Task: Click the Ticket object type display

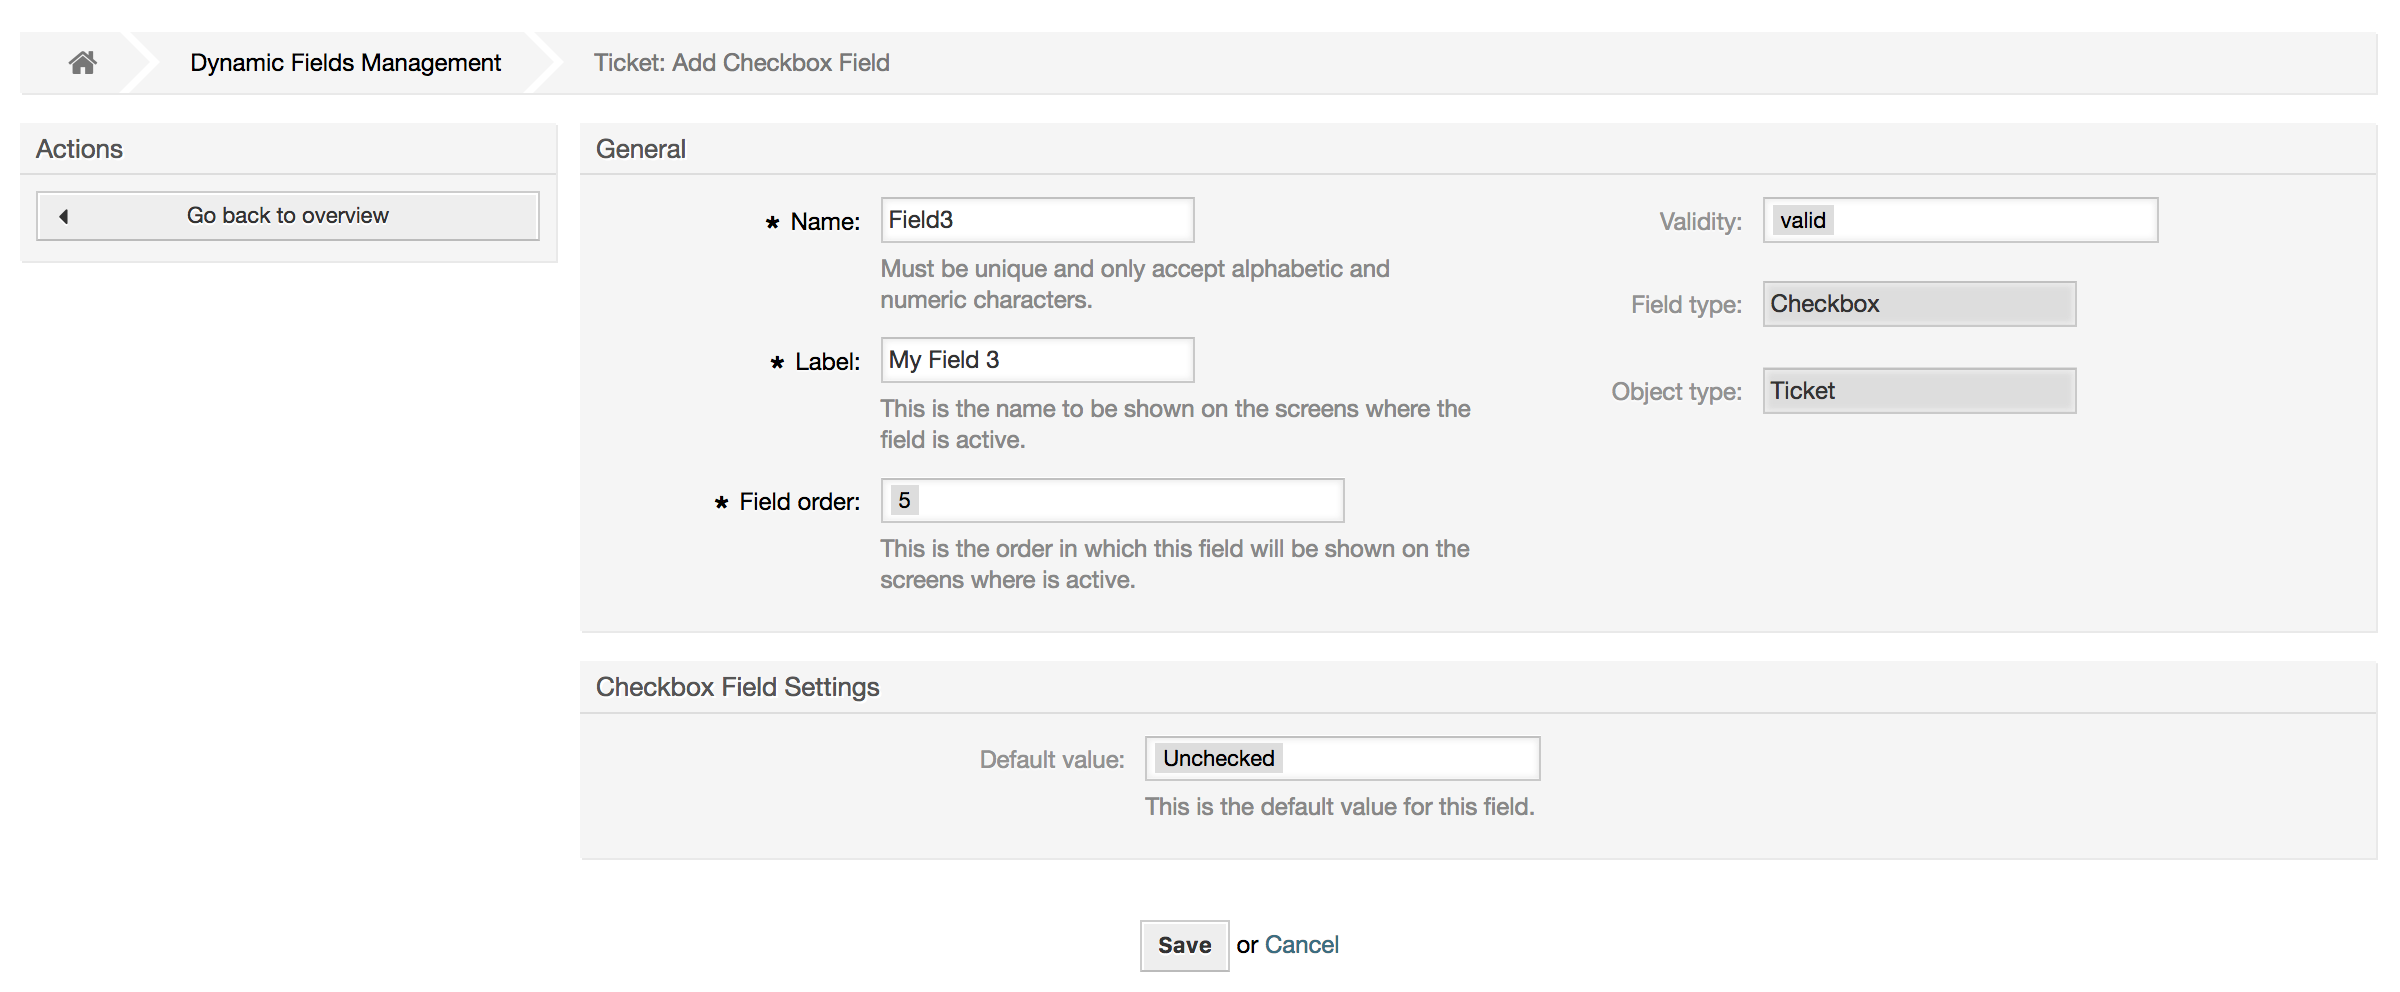Action: (x=1918, y=391)
